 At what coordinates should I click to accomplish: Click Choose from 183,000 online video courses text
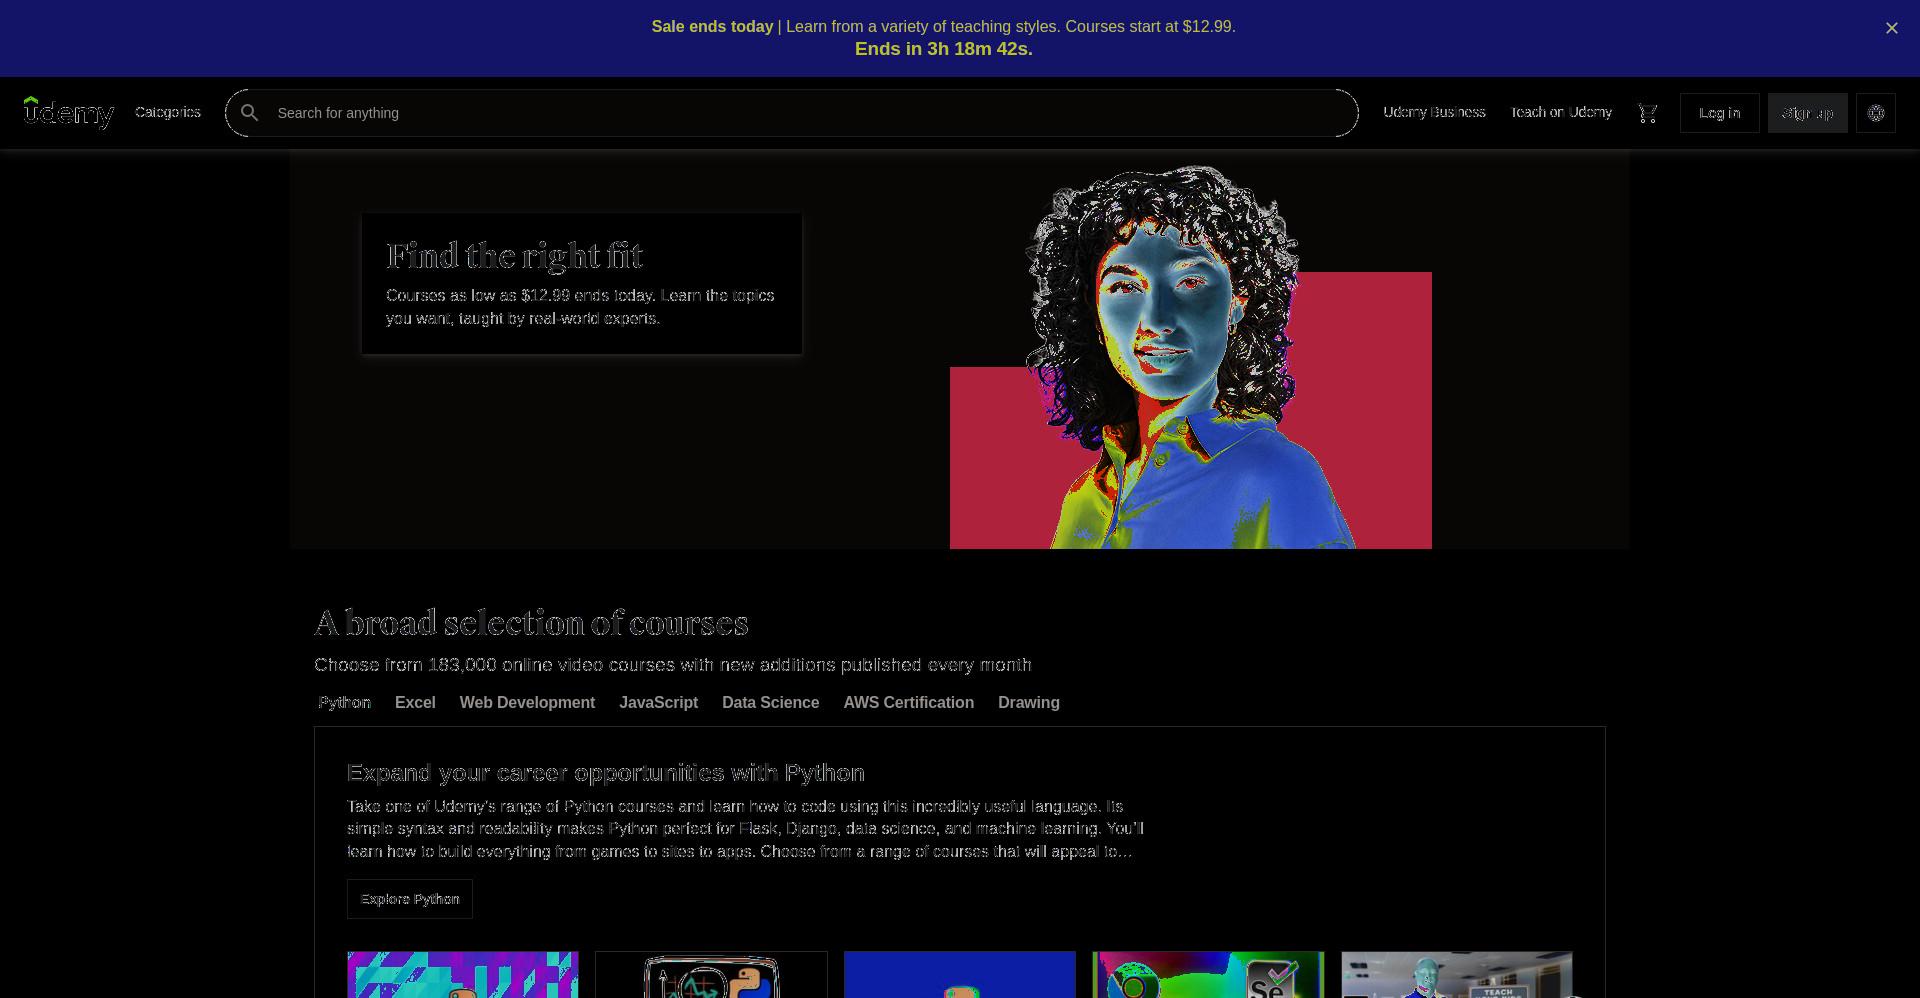coord(672,665)
